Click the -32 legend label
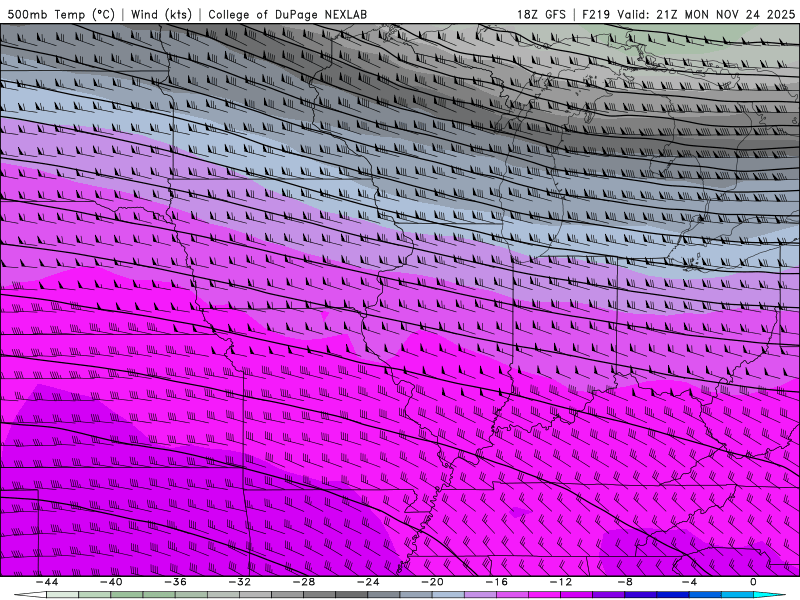 (x=240, y=582)
